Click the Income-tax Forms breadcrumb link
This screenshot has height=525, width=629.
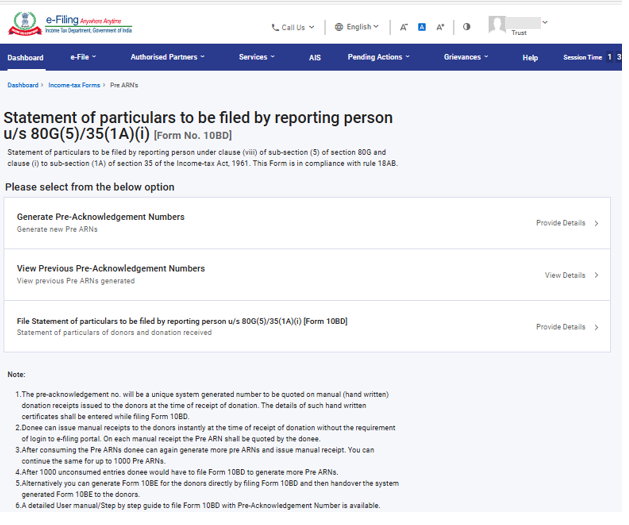pos(75,85)
